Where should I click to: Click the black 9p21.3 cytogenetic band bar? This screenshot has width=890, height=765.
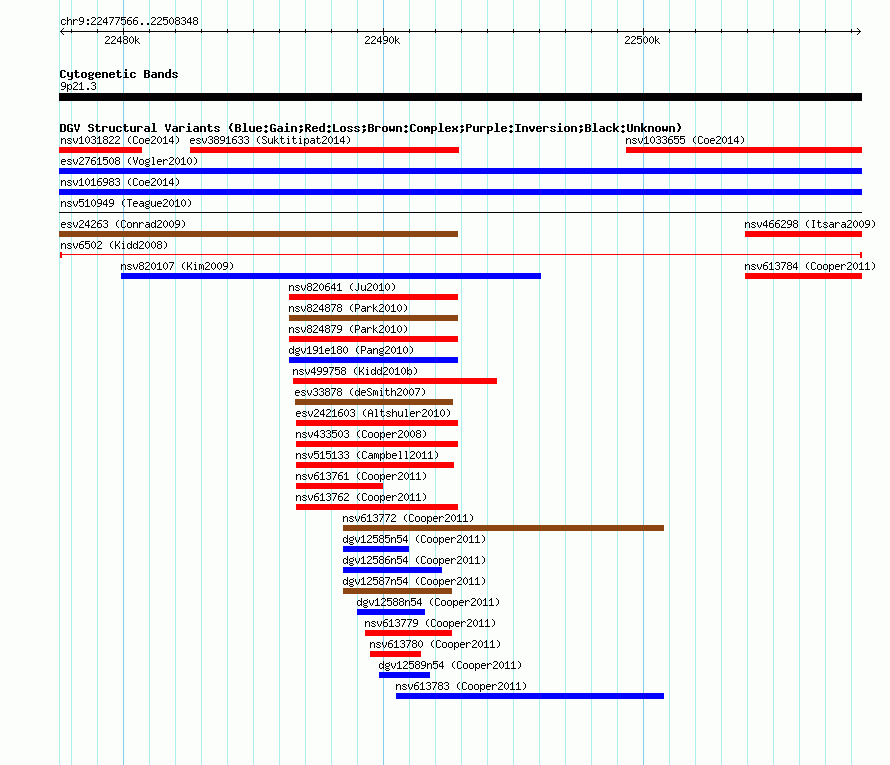pyautogui.click(x=460, y=97)
